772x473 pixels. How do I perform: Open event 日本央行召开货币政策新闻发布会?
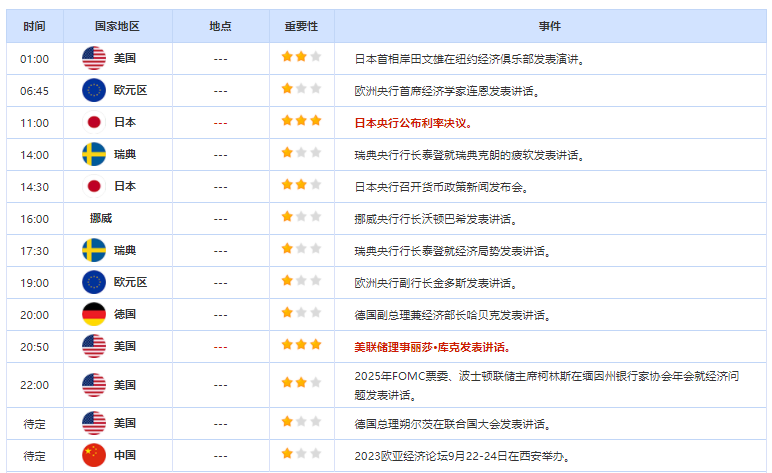click(442, 187)
